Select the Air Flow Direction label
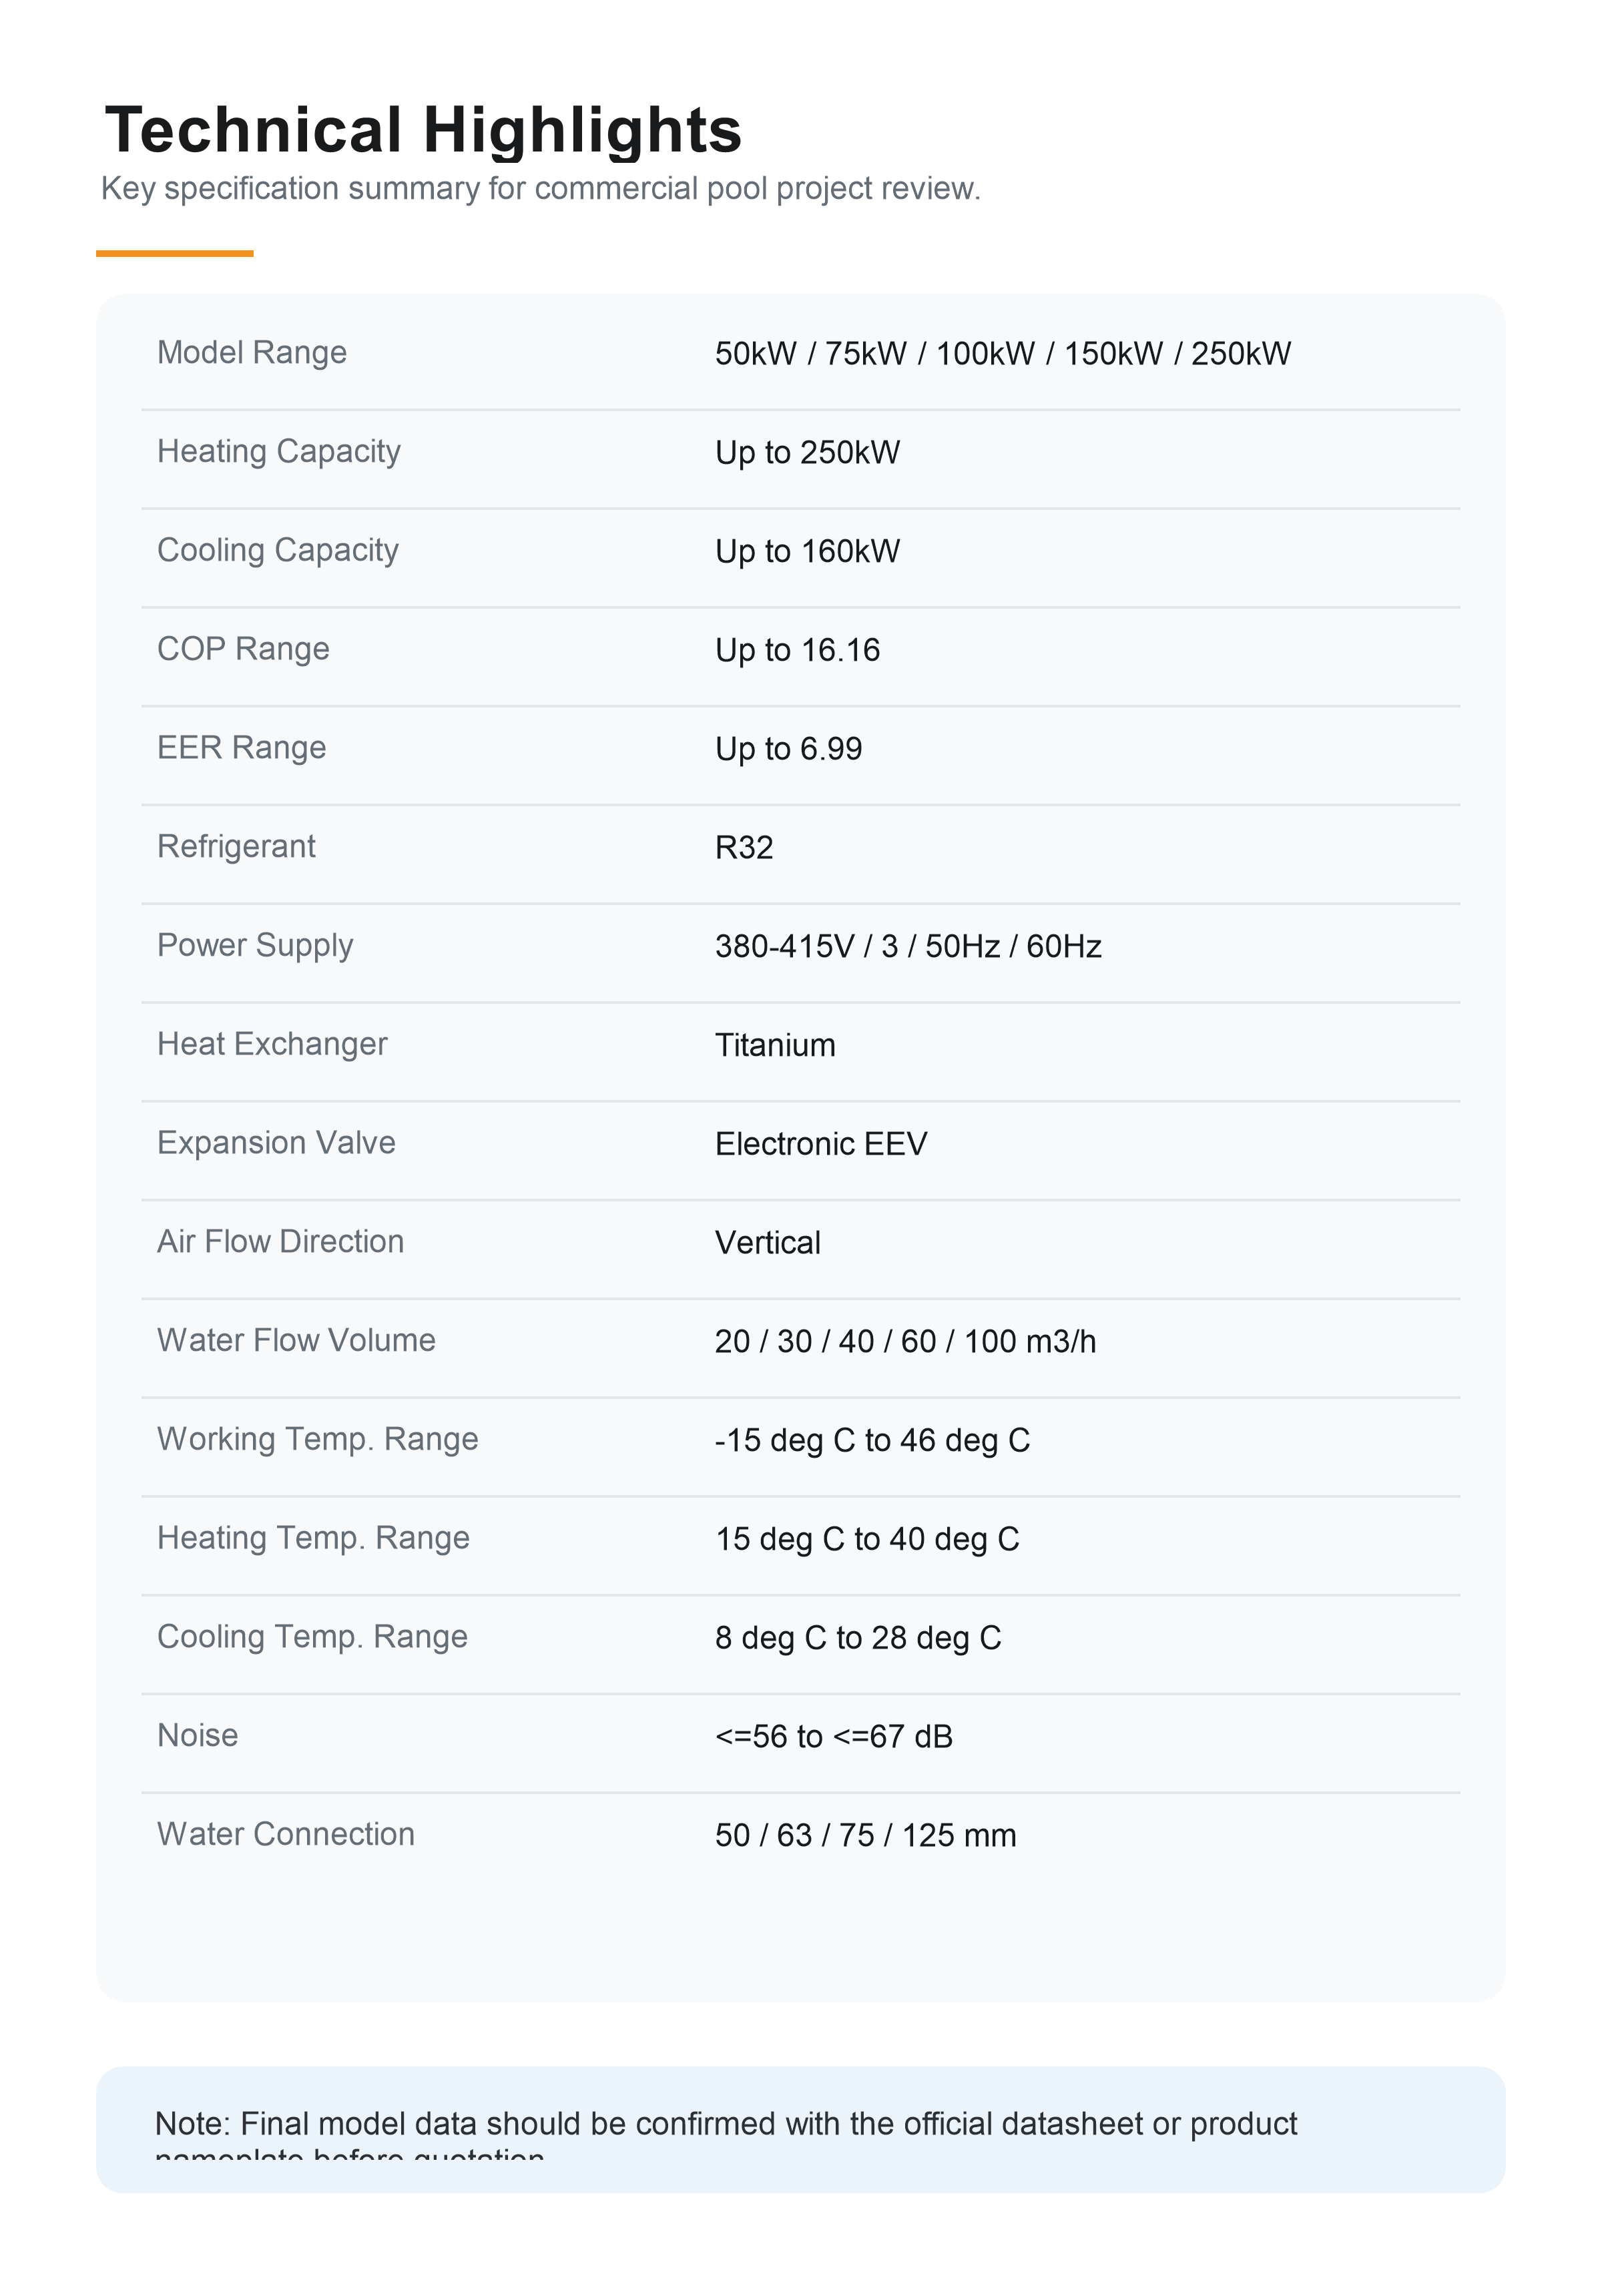The height and width of the screenshot is (2296, 1602). point(280,1241)
